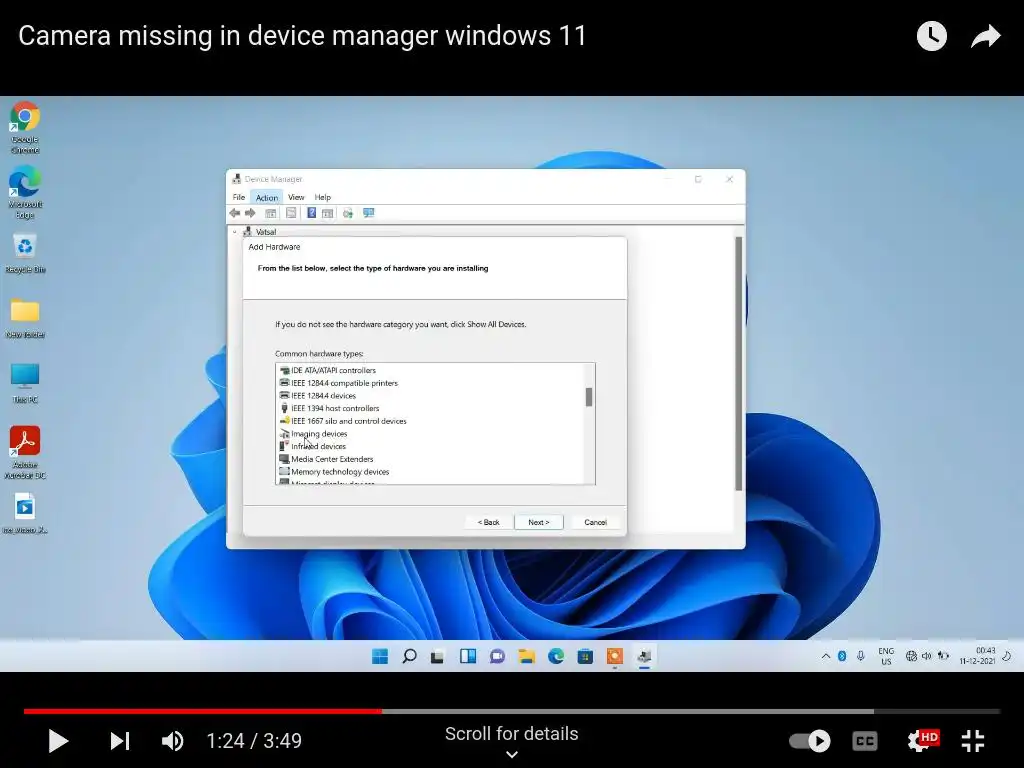Viewport: 1024px width, 768px height.
Task: Open Chat icon in the taskbar
Action: pos(497,656)
